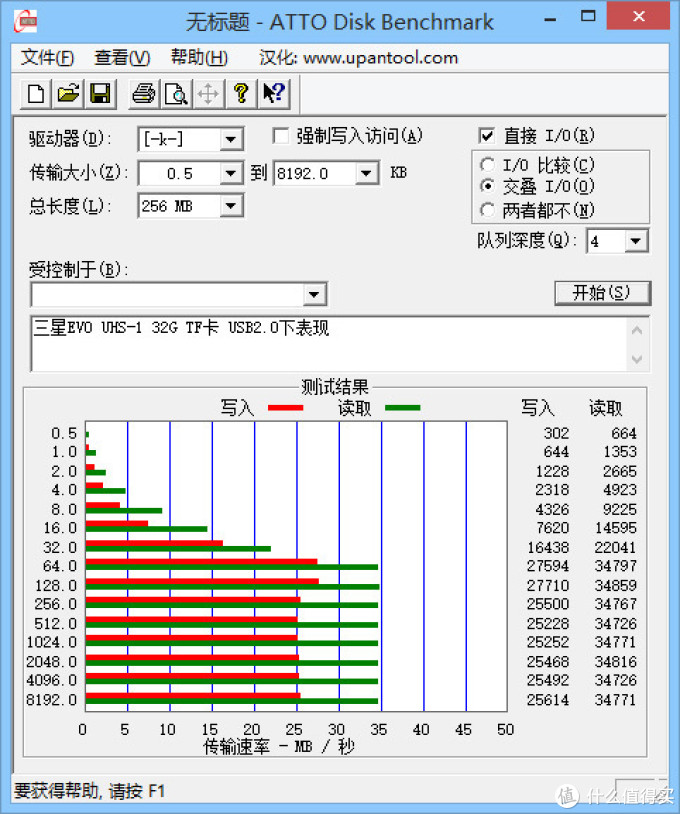Click read value 664 for 0.5 KB
680x814 pixels.
point(623,433)
